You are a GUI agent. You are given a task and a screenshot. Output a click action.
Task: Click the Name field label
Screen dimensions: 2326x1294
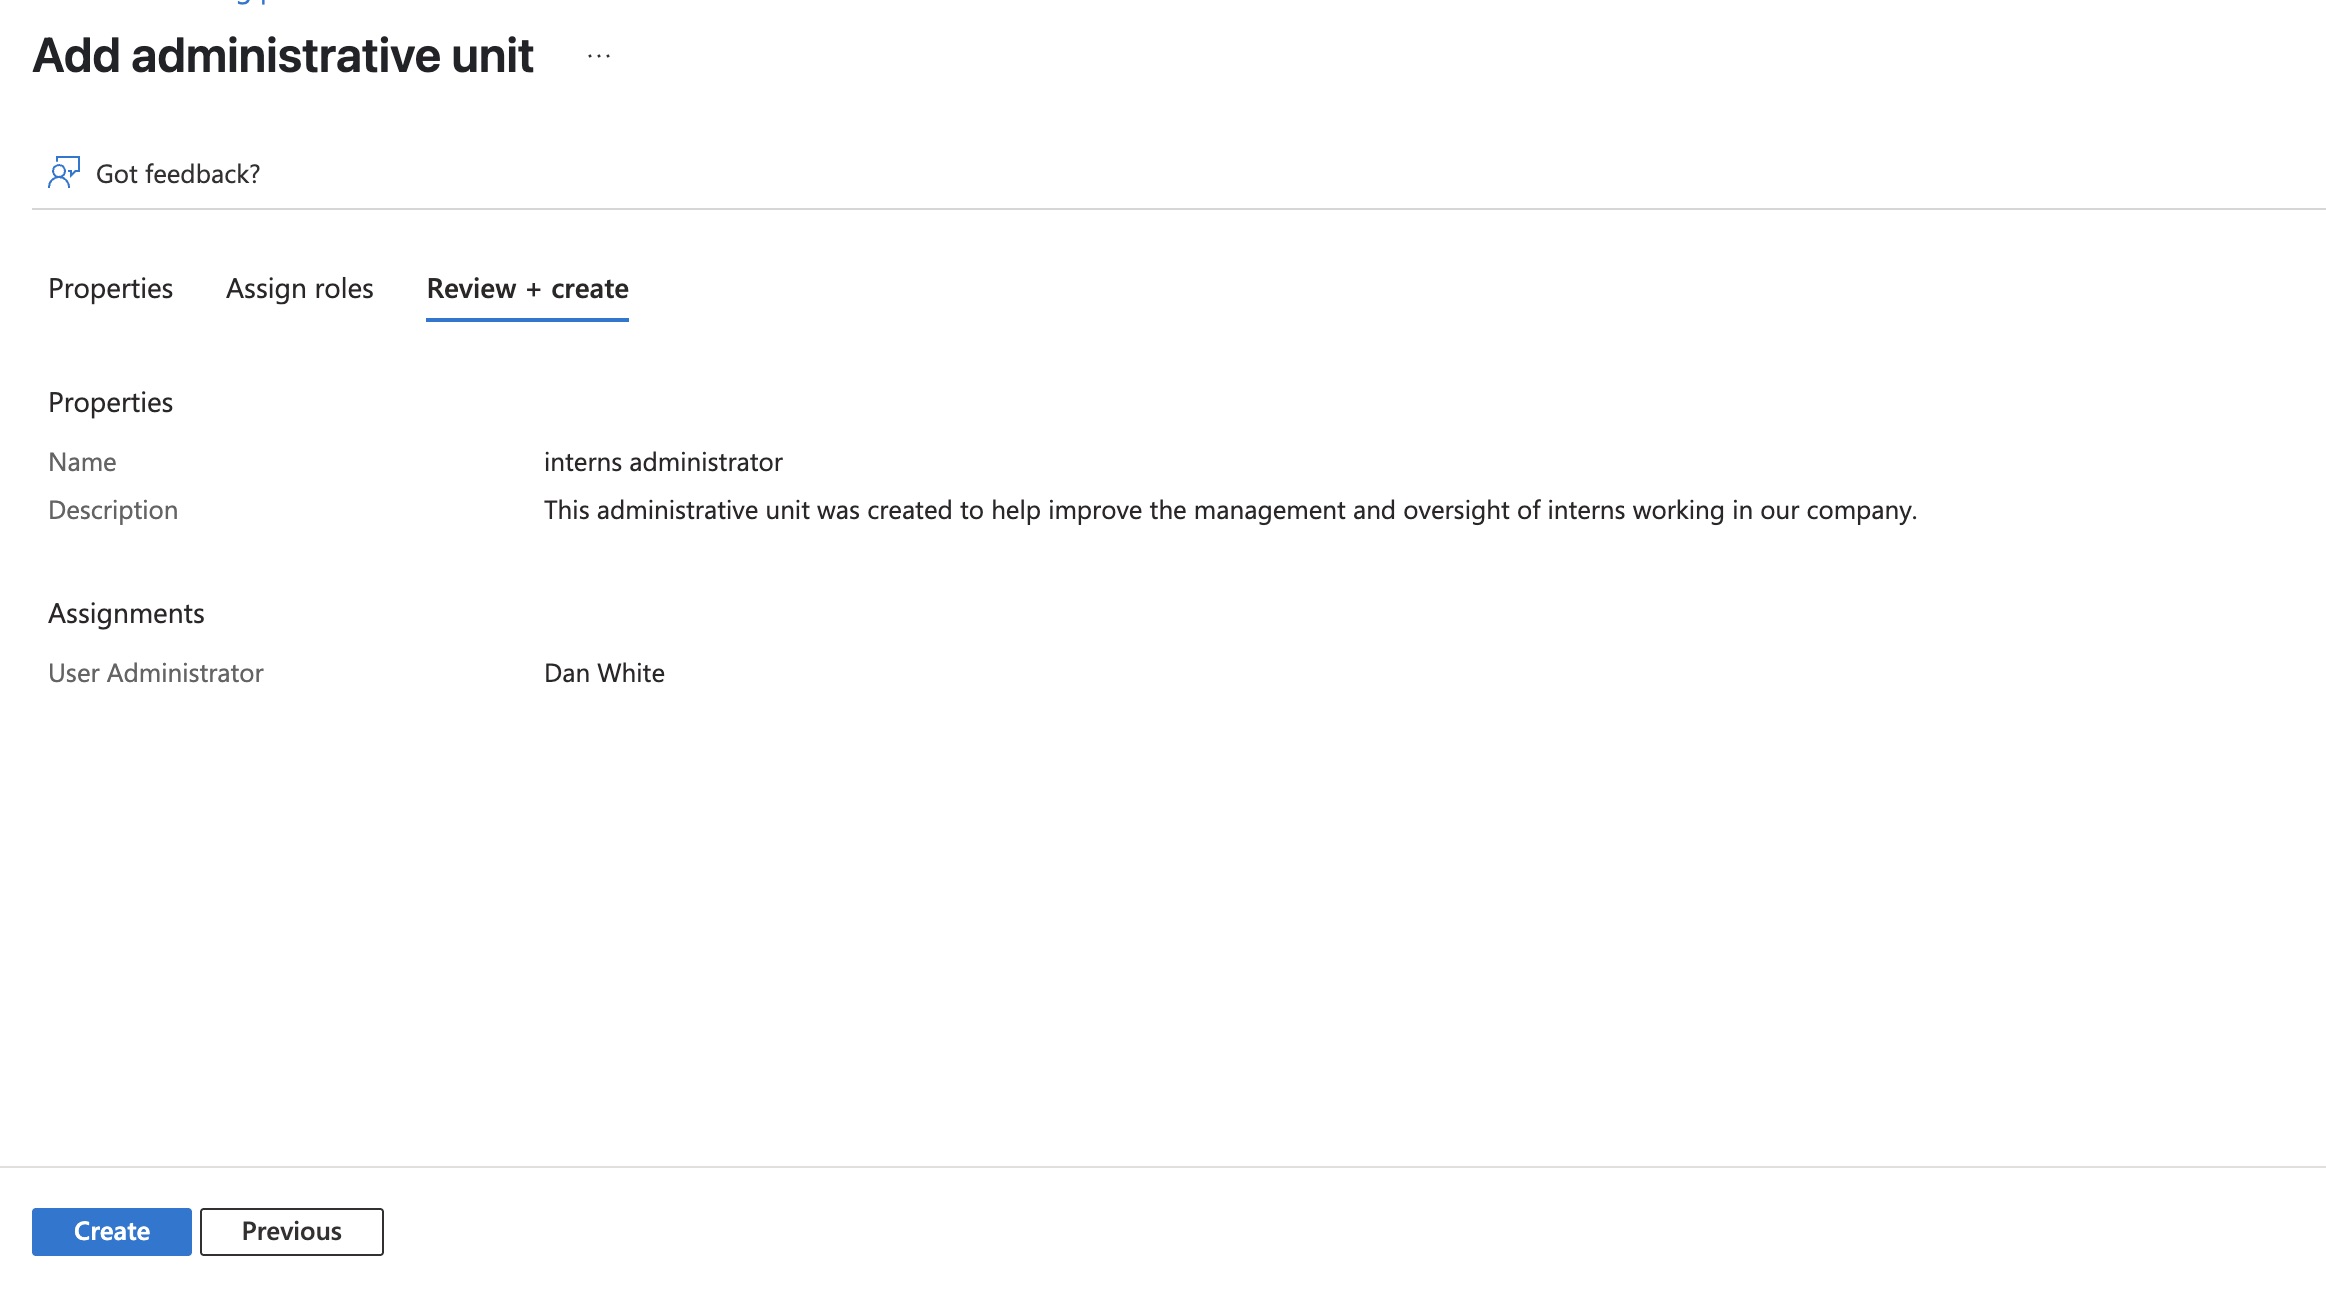point(82,462)
